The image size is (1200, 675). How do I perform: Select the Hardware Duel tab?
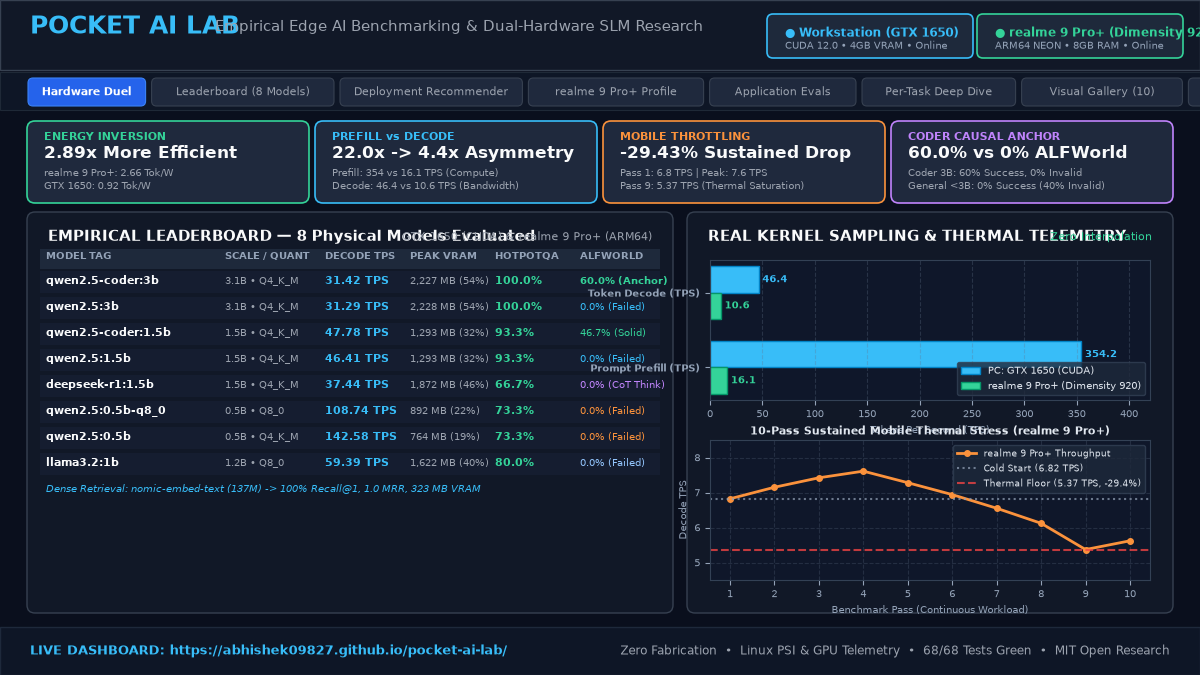pos(87,92)
